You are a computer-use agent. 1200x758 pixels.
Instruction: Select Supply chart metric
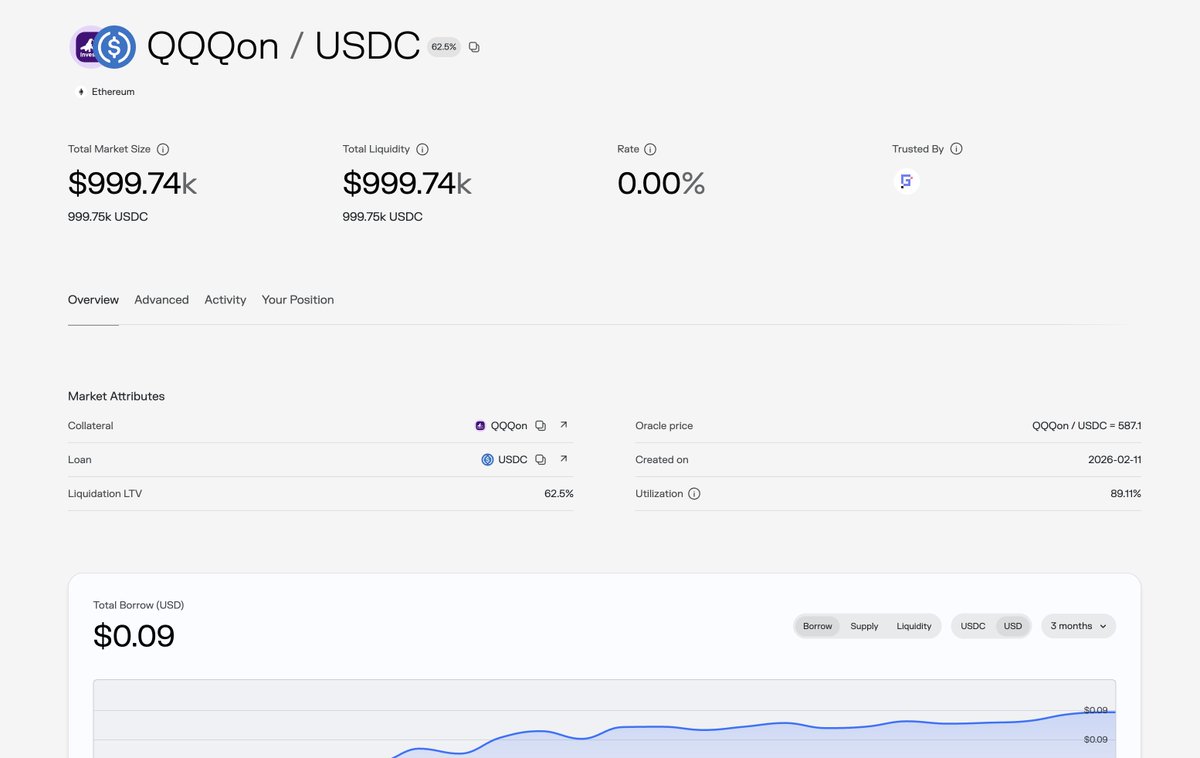pos(864,626)
